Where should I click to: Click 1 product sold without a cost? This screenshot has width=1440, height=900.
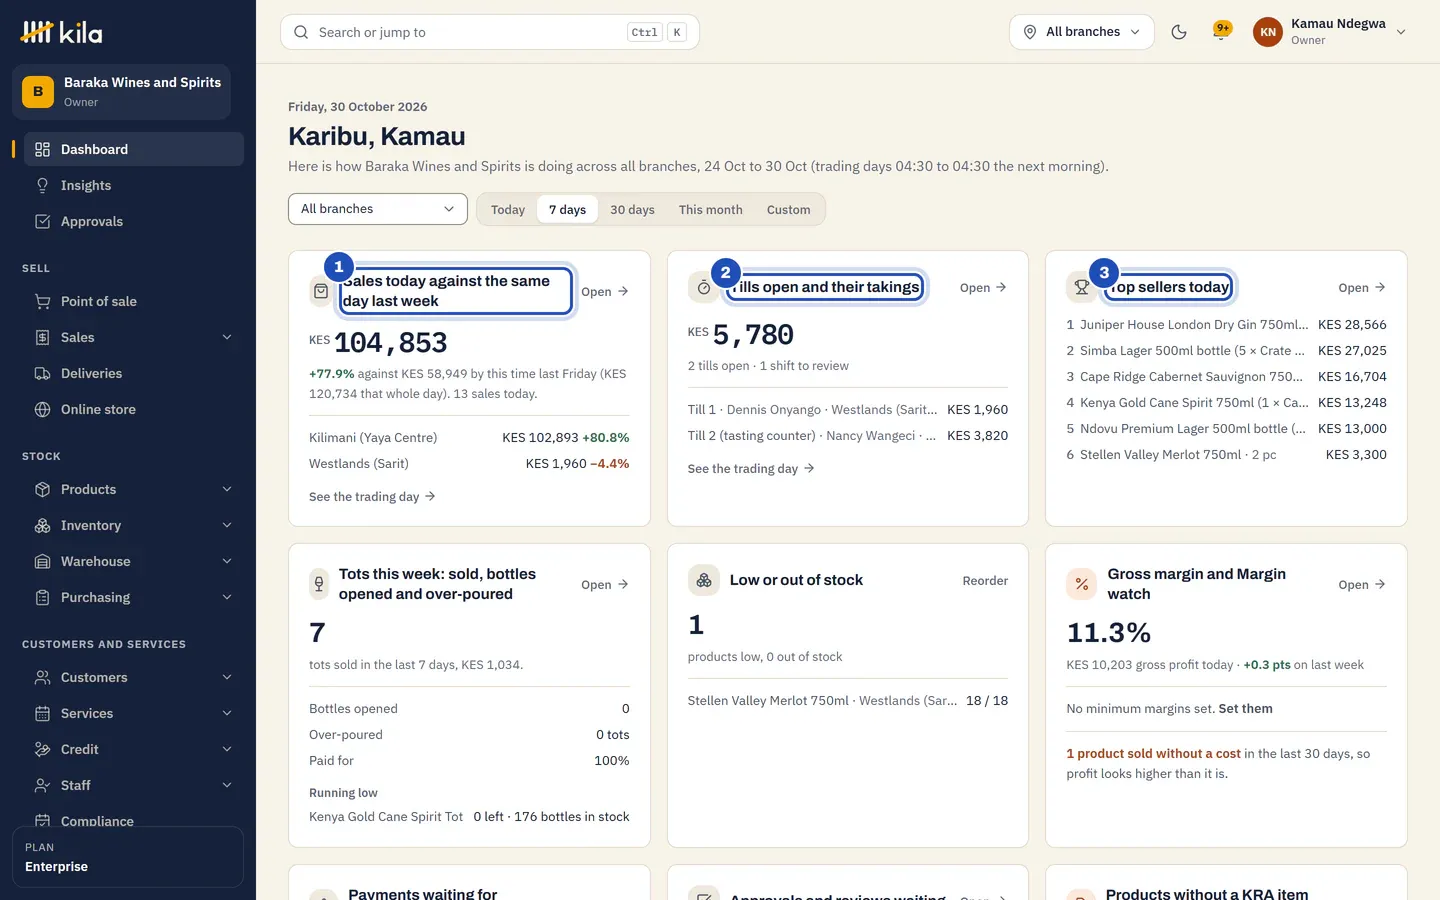click(x=1153, y=753)
